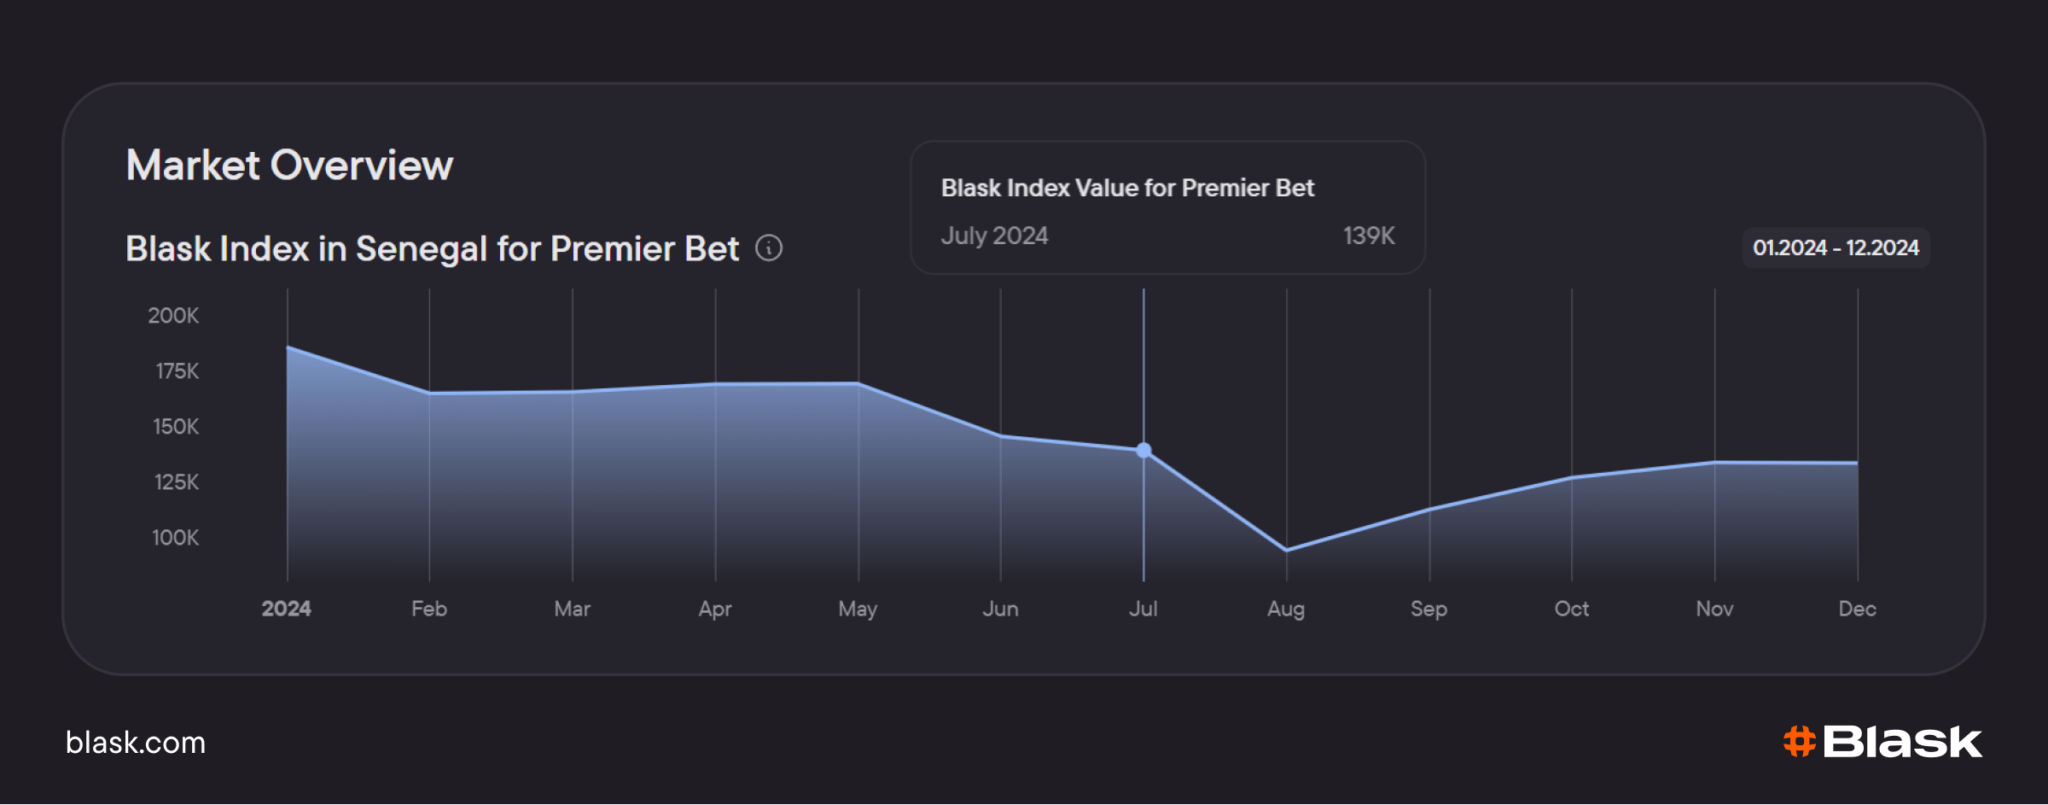Click the 2024 start label on the x-axis
The width and height of the screenshot is (2048, 805).
[x=286, y=608]
